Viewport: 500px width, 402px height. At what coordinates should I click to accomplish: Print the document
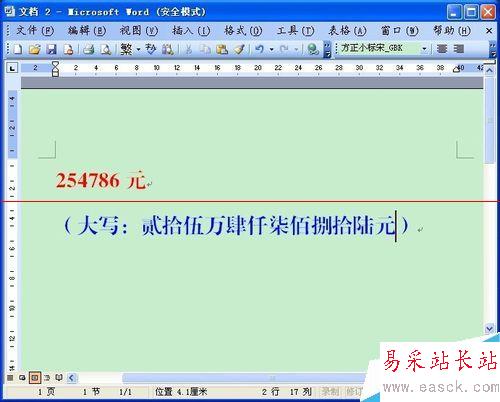click(88, 49)
